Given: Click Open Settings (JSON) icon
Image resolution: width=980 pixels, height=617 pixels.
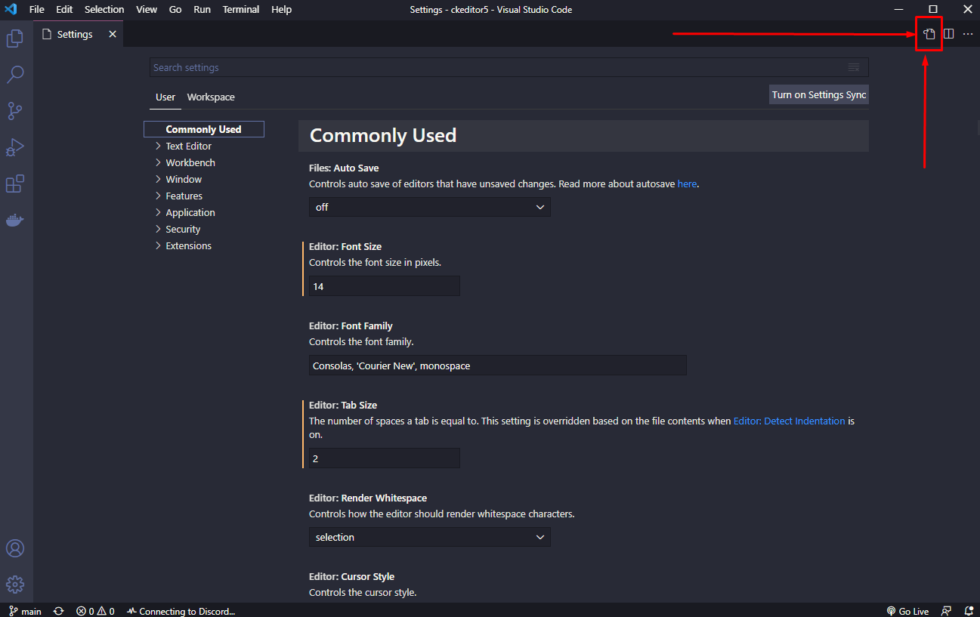Looking at the screenshot, I should point(929,34).
